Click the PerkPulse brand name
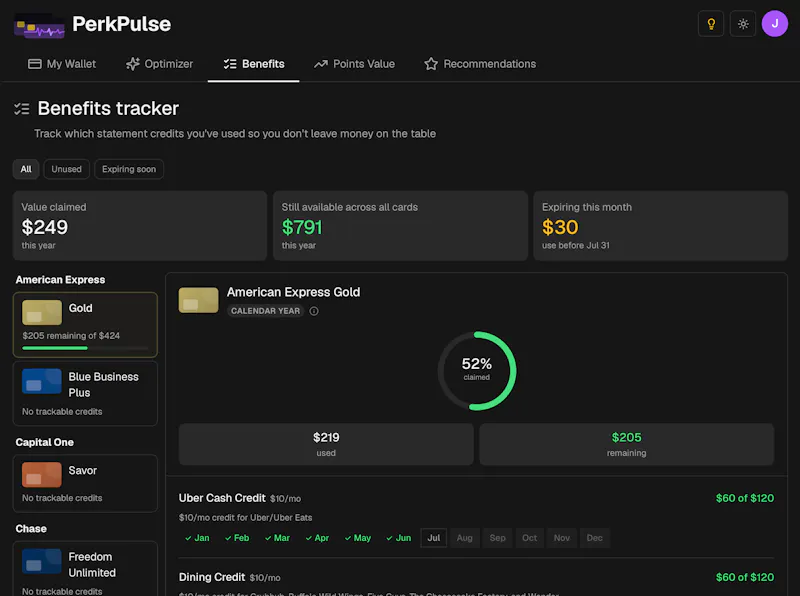Viewport: 800px width, 596px height. pyautogui.click(x=121, y=24)
